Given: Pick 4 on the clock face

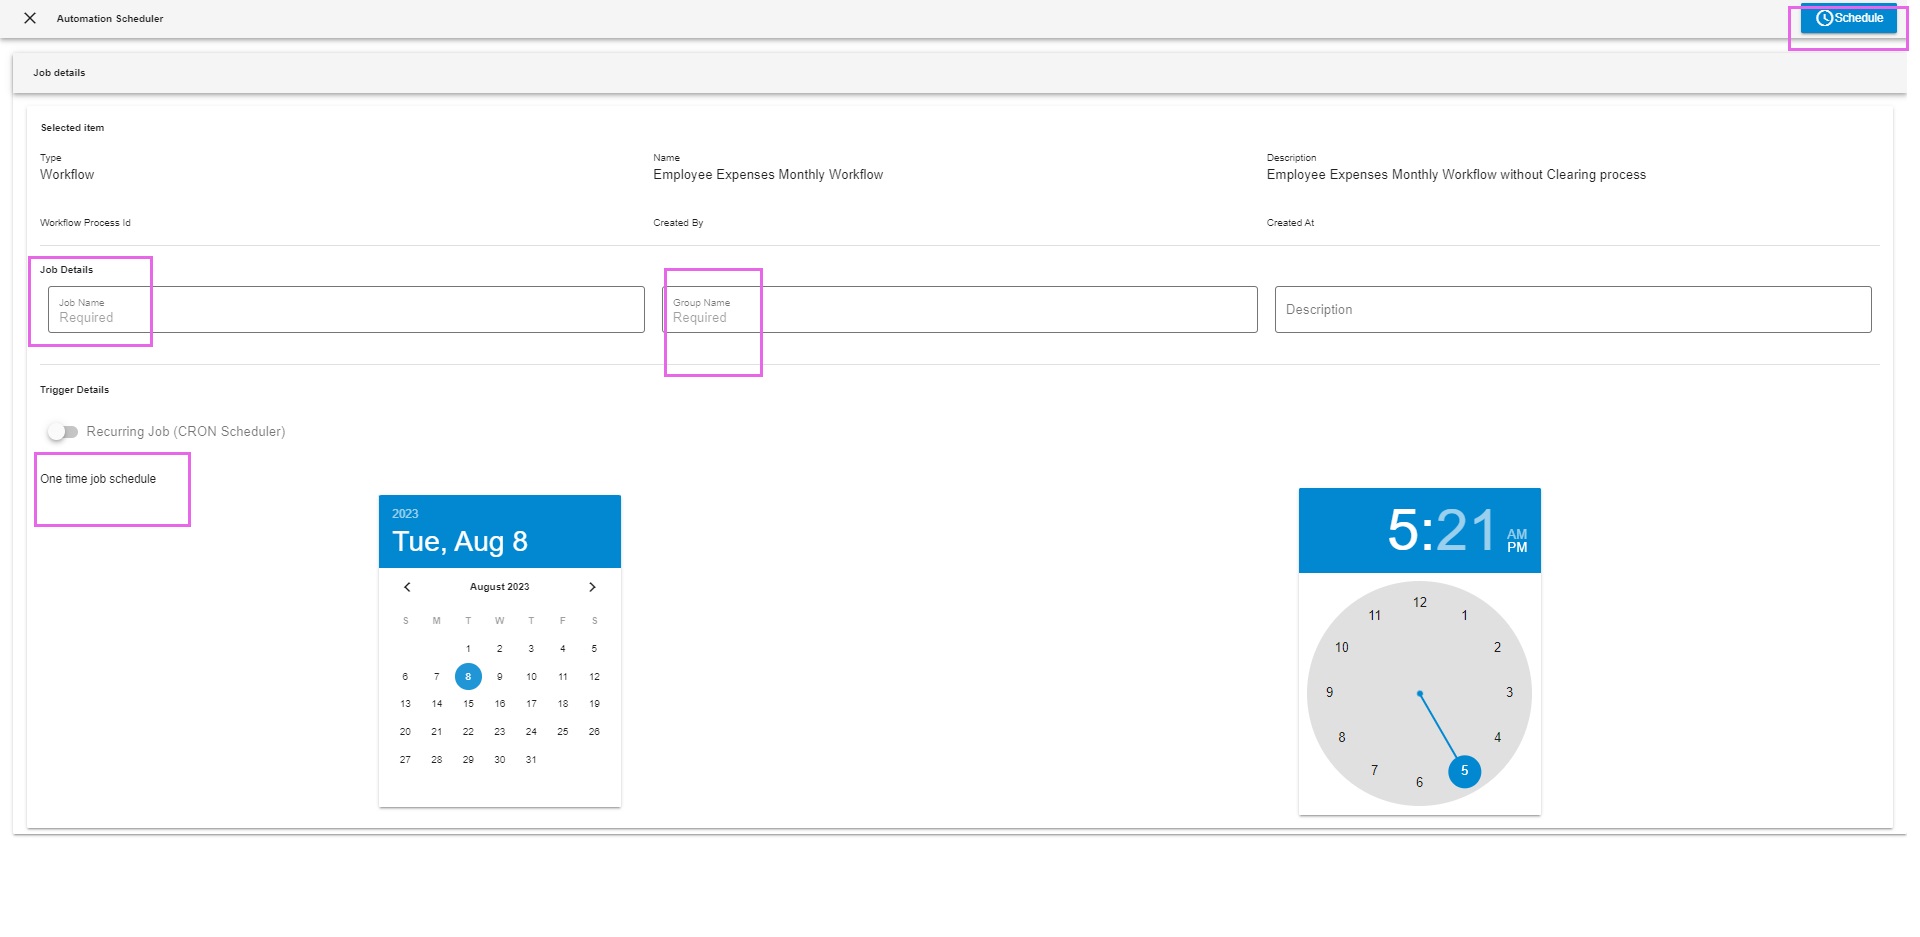Looking at the screenshot, I should [x=1497, y=738].
